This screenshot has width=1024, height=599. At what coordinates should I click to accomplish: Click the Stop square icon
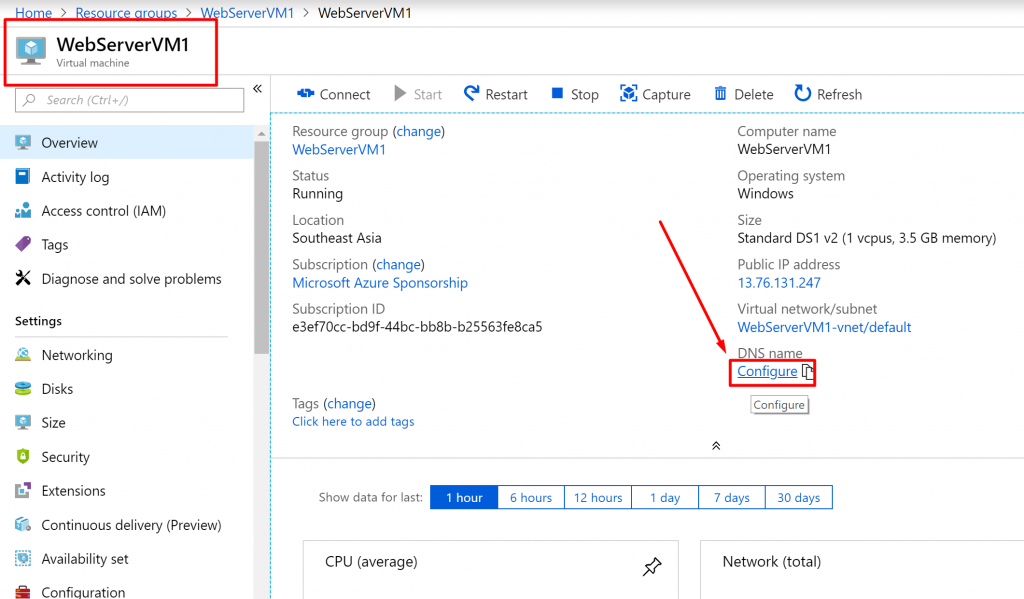point(557,93)
